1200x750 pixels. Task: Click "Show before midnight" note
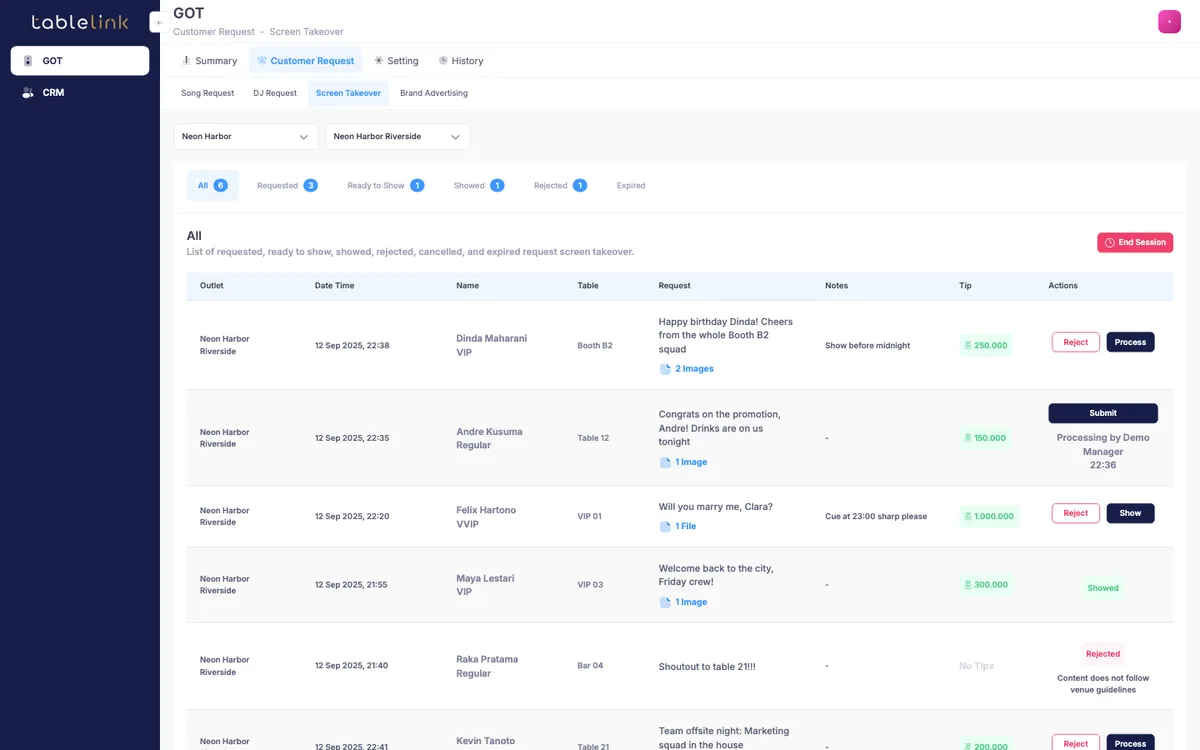[868, 346]
